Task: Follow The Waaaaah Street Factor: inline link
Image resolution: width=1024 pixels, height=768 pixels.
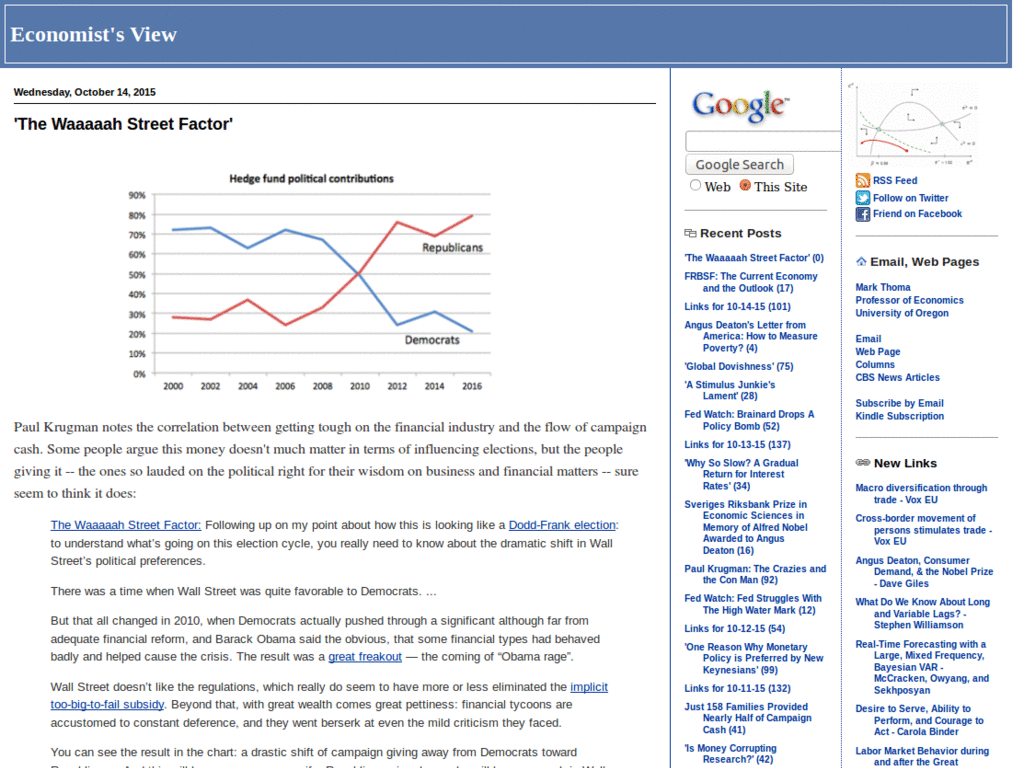Action: click(126, 525)
